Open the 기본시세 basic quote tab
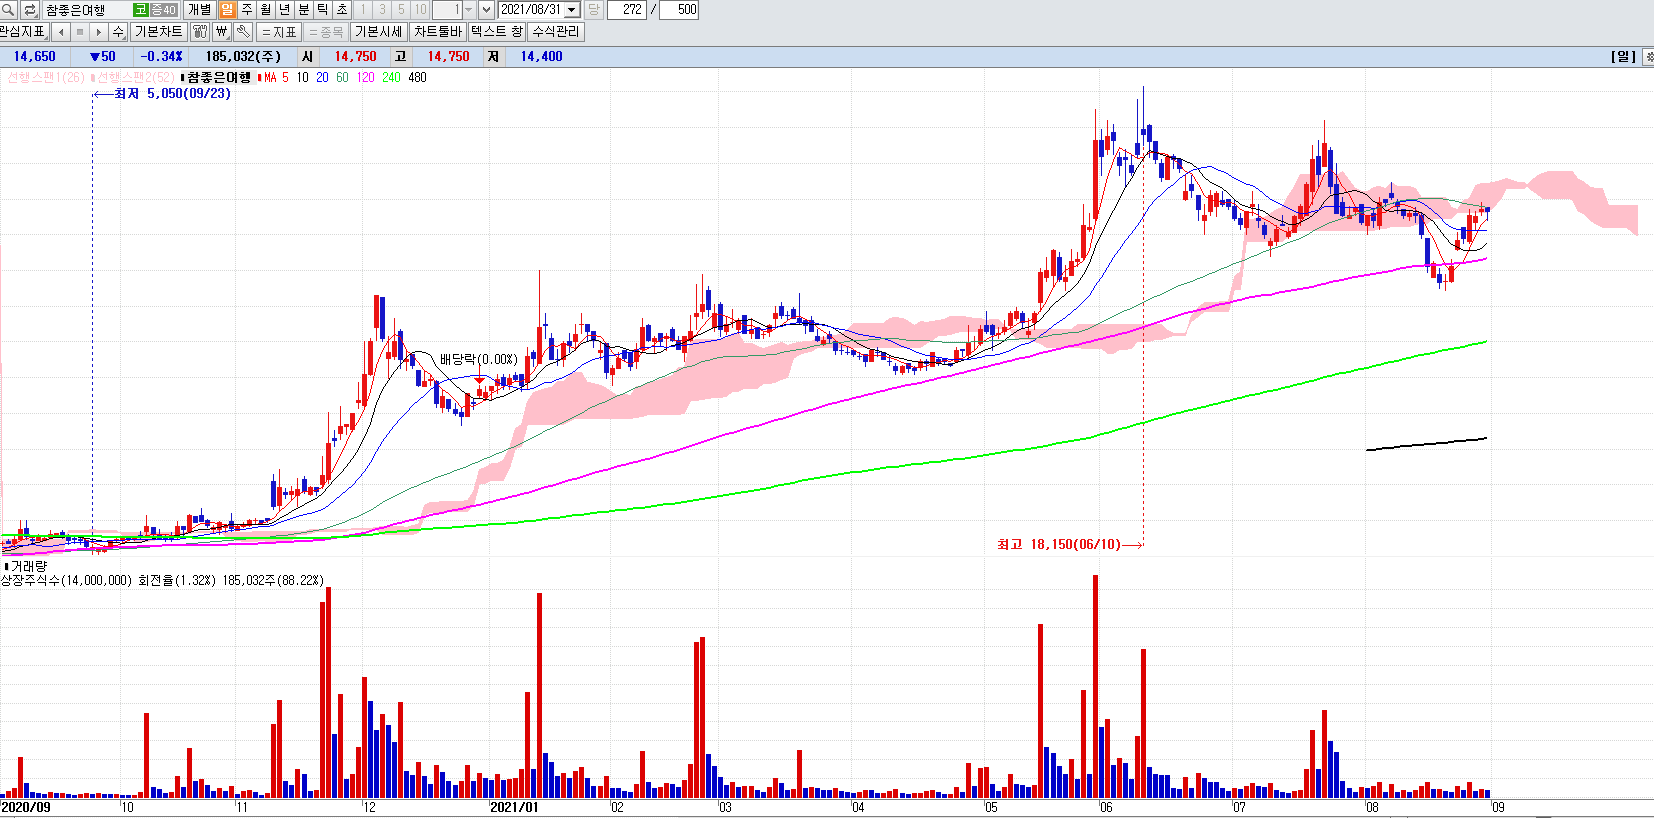The image size is (1654, 818). 379,31
